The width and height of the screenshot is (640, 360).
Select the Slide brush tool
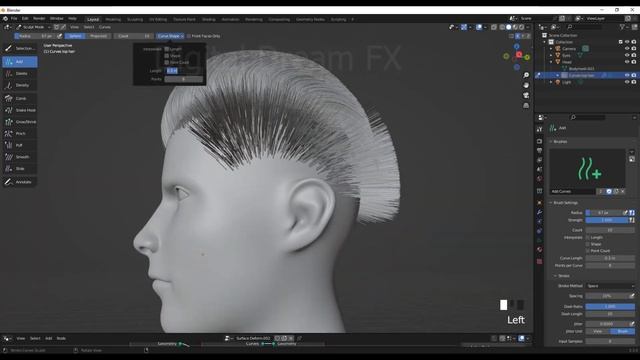(x=20, y=169)
